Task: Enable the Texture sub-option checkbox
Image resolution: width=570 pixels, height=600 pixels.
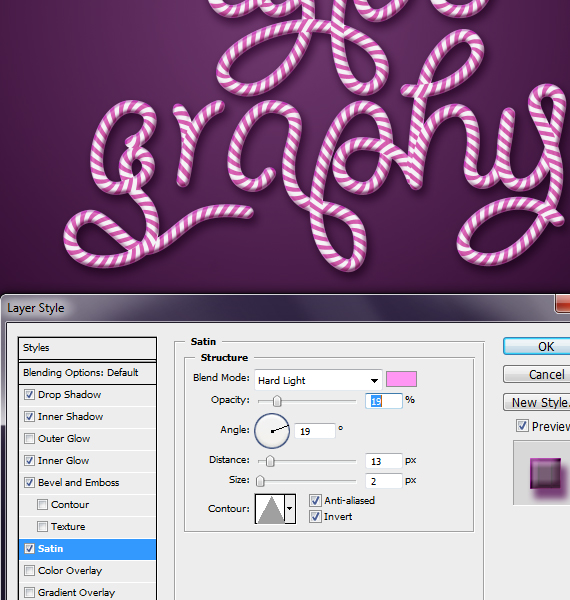Action: (42, 527)
